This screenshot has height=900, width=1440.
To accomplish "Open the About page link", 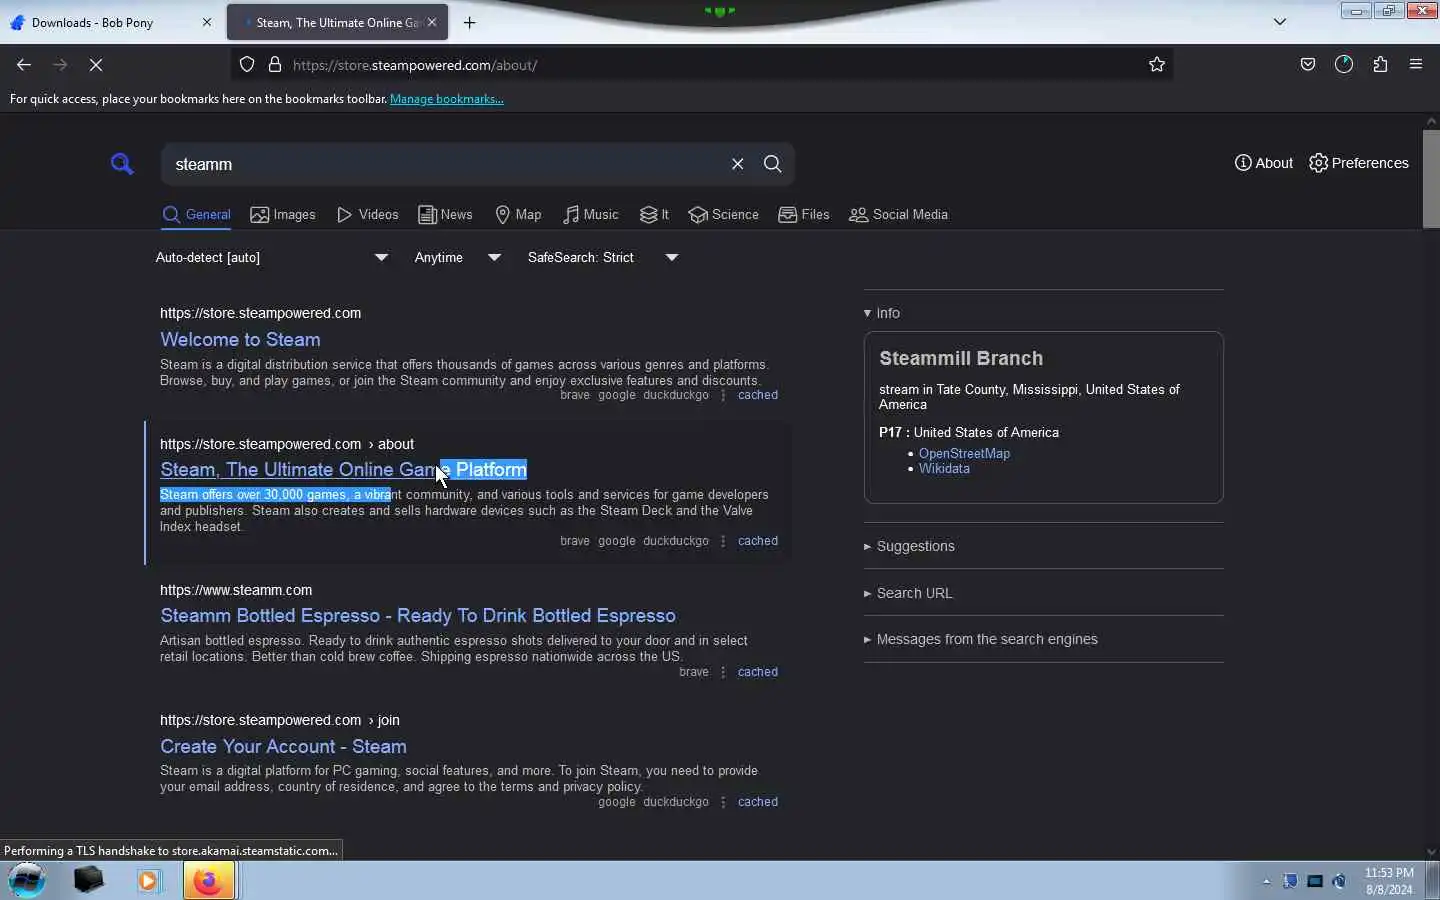I will [1264, 163].
